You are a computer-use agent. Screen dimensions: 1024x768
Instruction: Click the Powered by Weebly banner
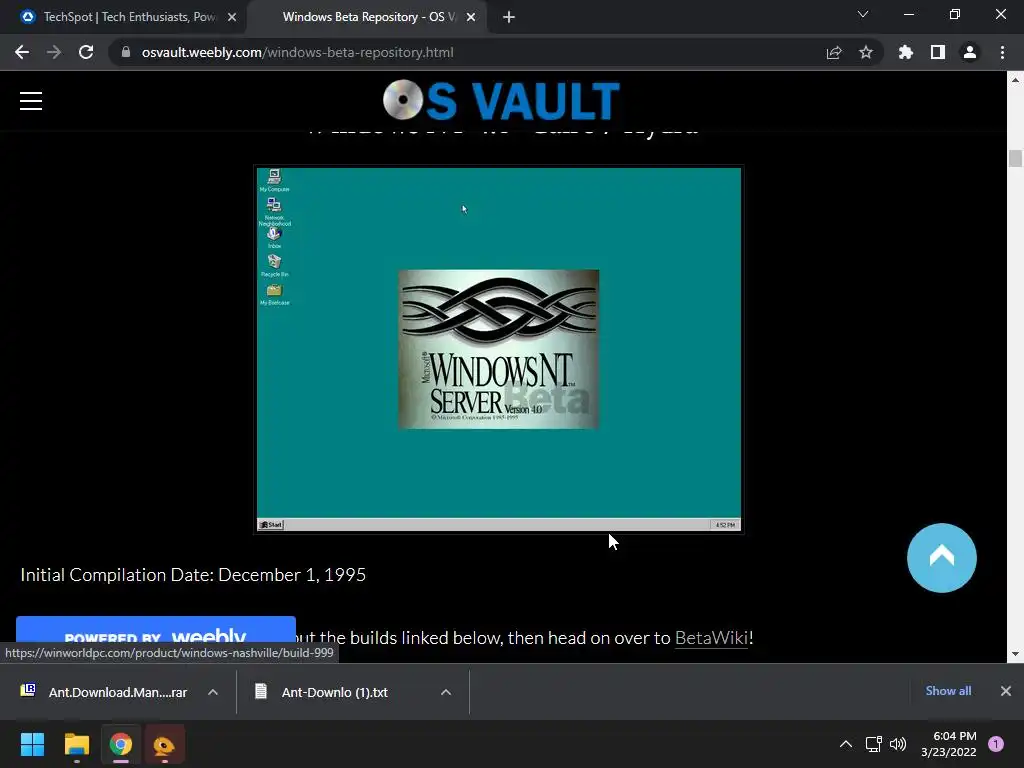155,630
